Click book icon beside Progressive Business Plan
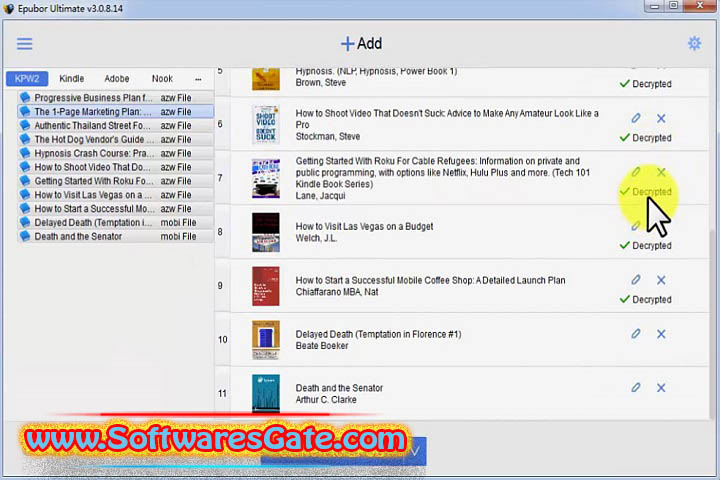The image size is (720, 480). coord(25,97)
